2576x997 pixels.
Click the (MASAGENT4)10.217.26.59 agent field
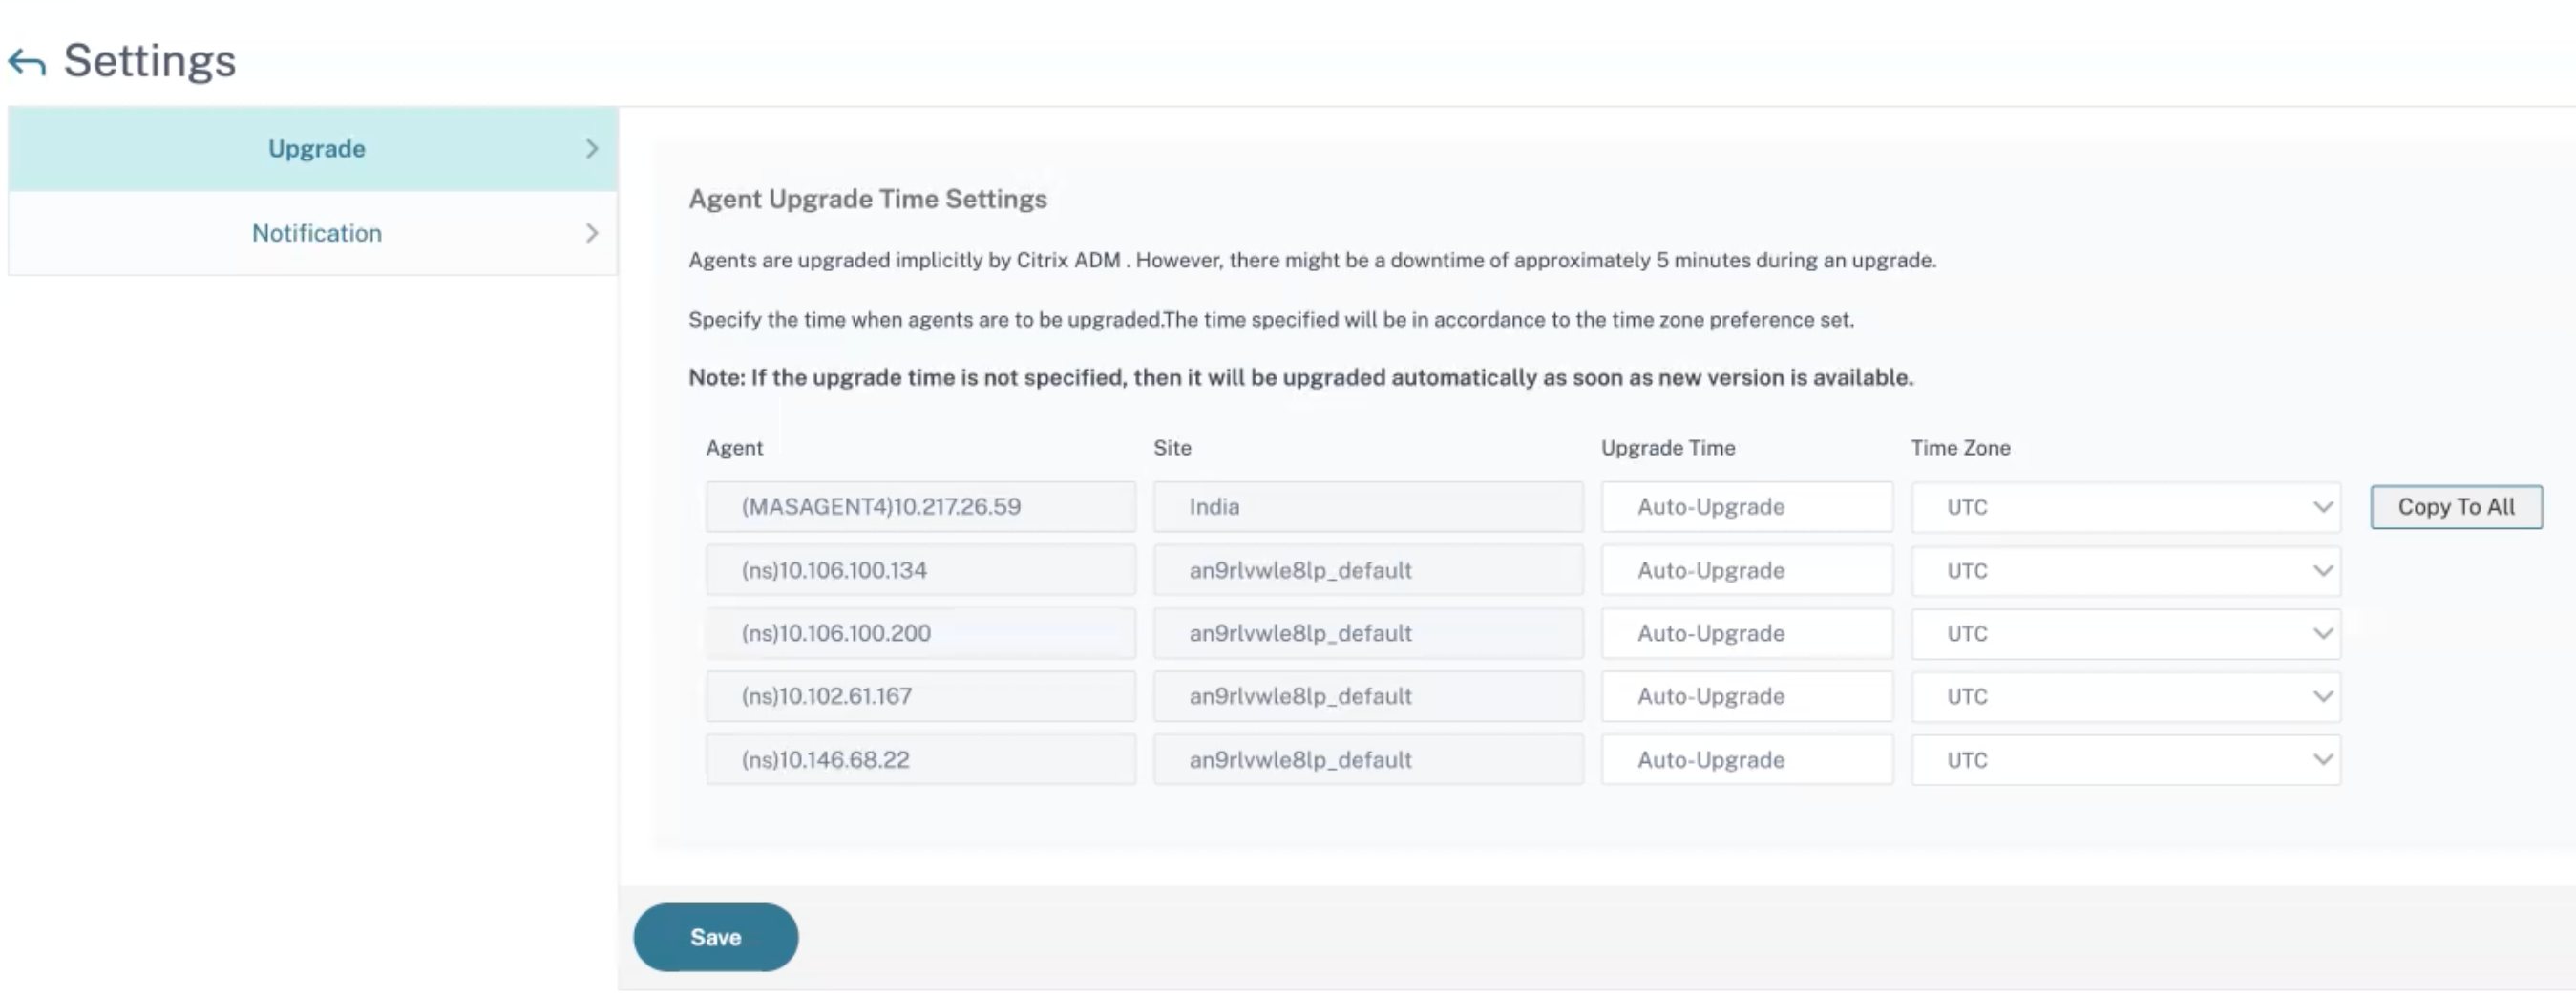point(921,507)
